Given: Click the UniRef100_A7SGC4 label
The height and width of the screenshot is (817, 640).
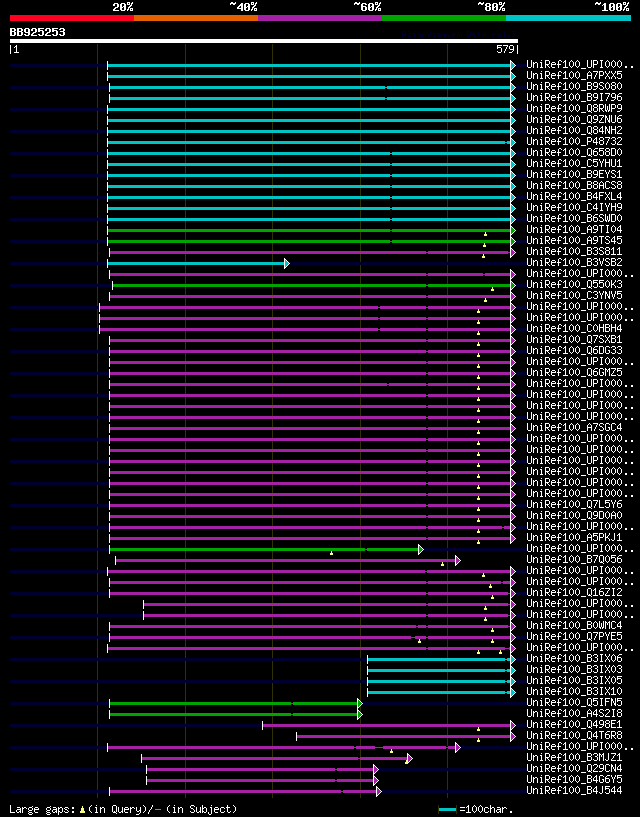Looking at the screenshot, I should click(x=574, y=427).
